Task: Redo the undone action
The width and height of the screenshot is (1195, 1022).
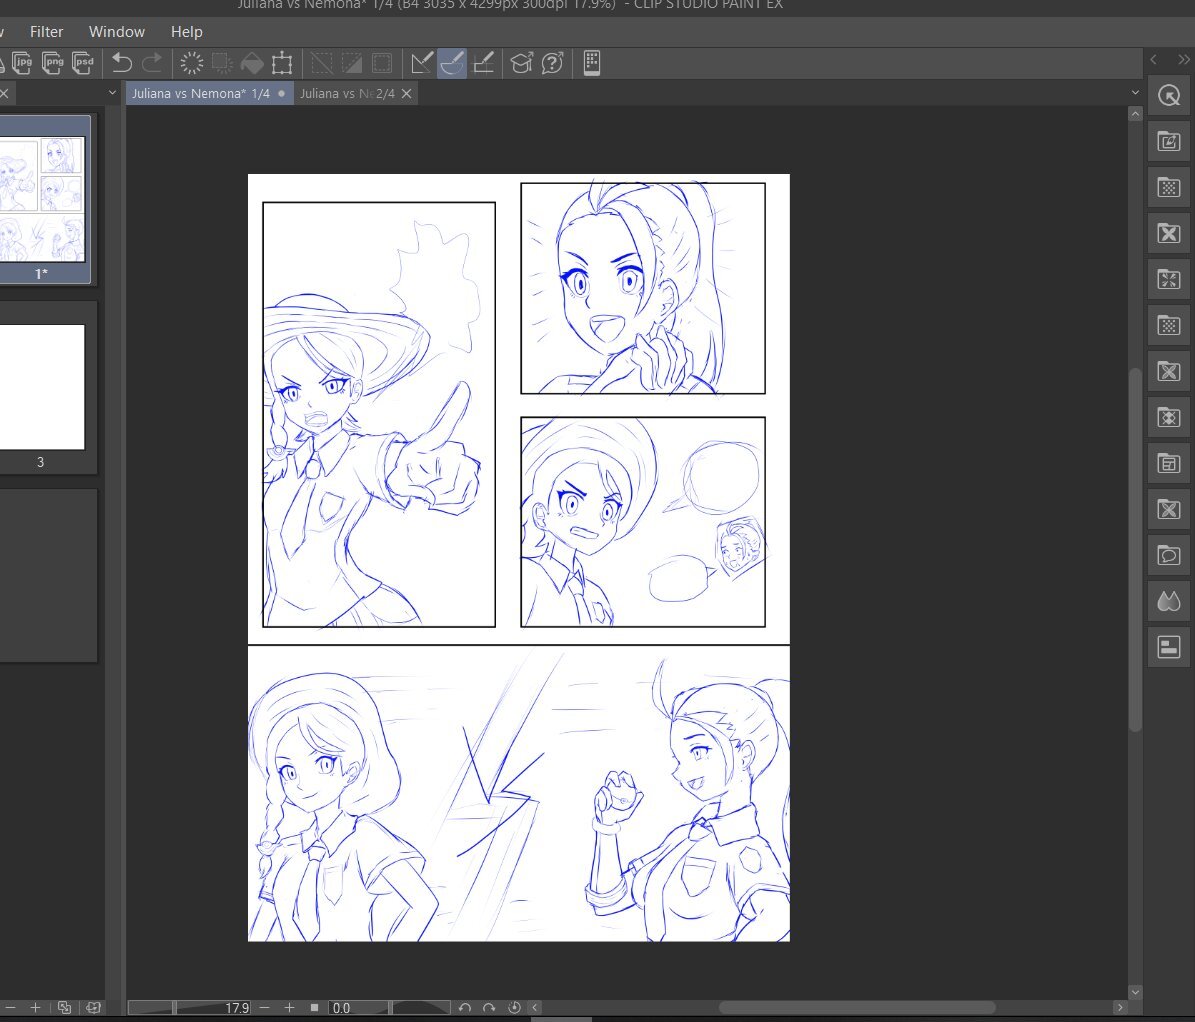Action: 152,62
